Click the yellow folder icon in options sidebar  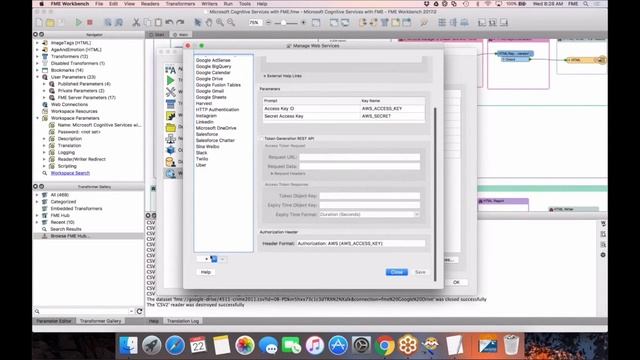pyautogui.click(x=171, y=128)
